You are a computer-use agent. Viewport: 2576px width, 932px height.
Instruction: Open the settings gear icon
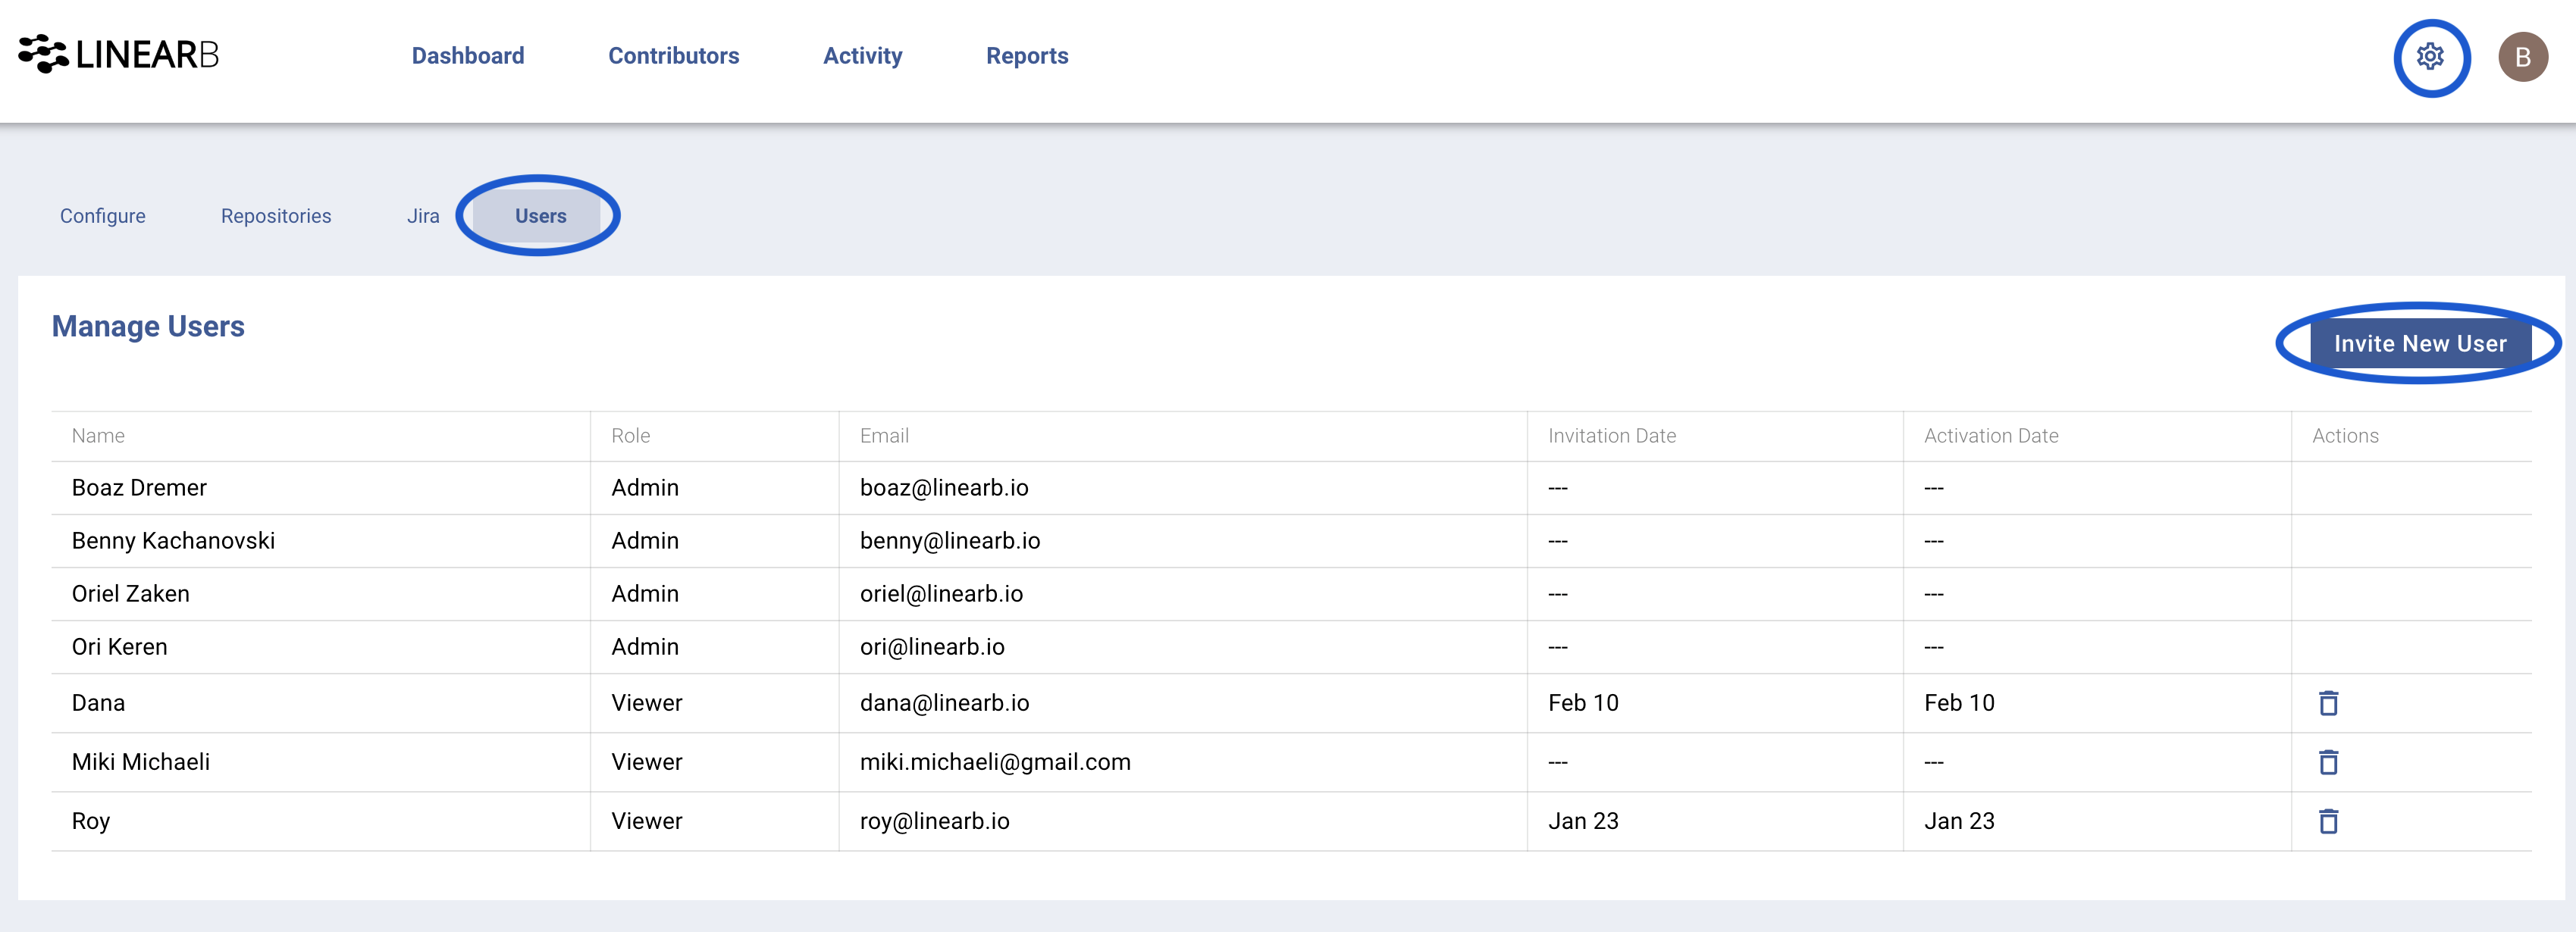[2430, 57]
